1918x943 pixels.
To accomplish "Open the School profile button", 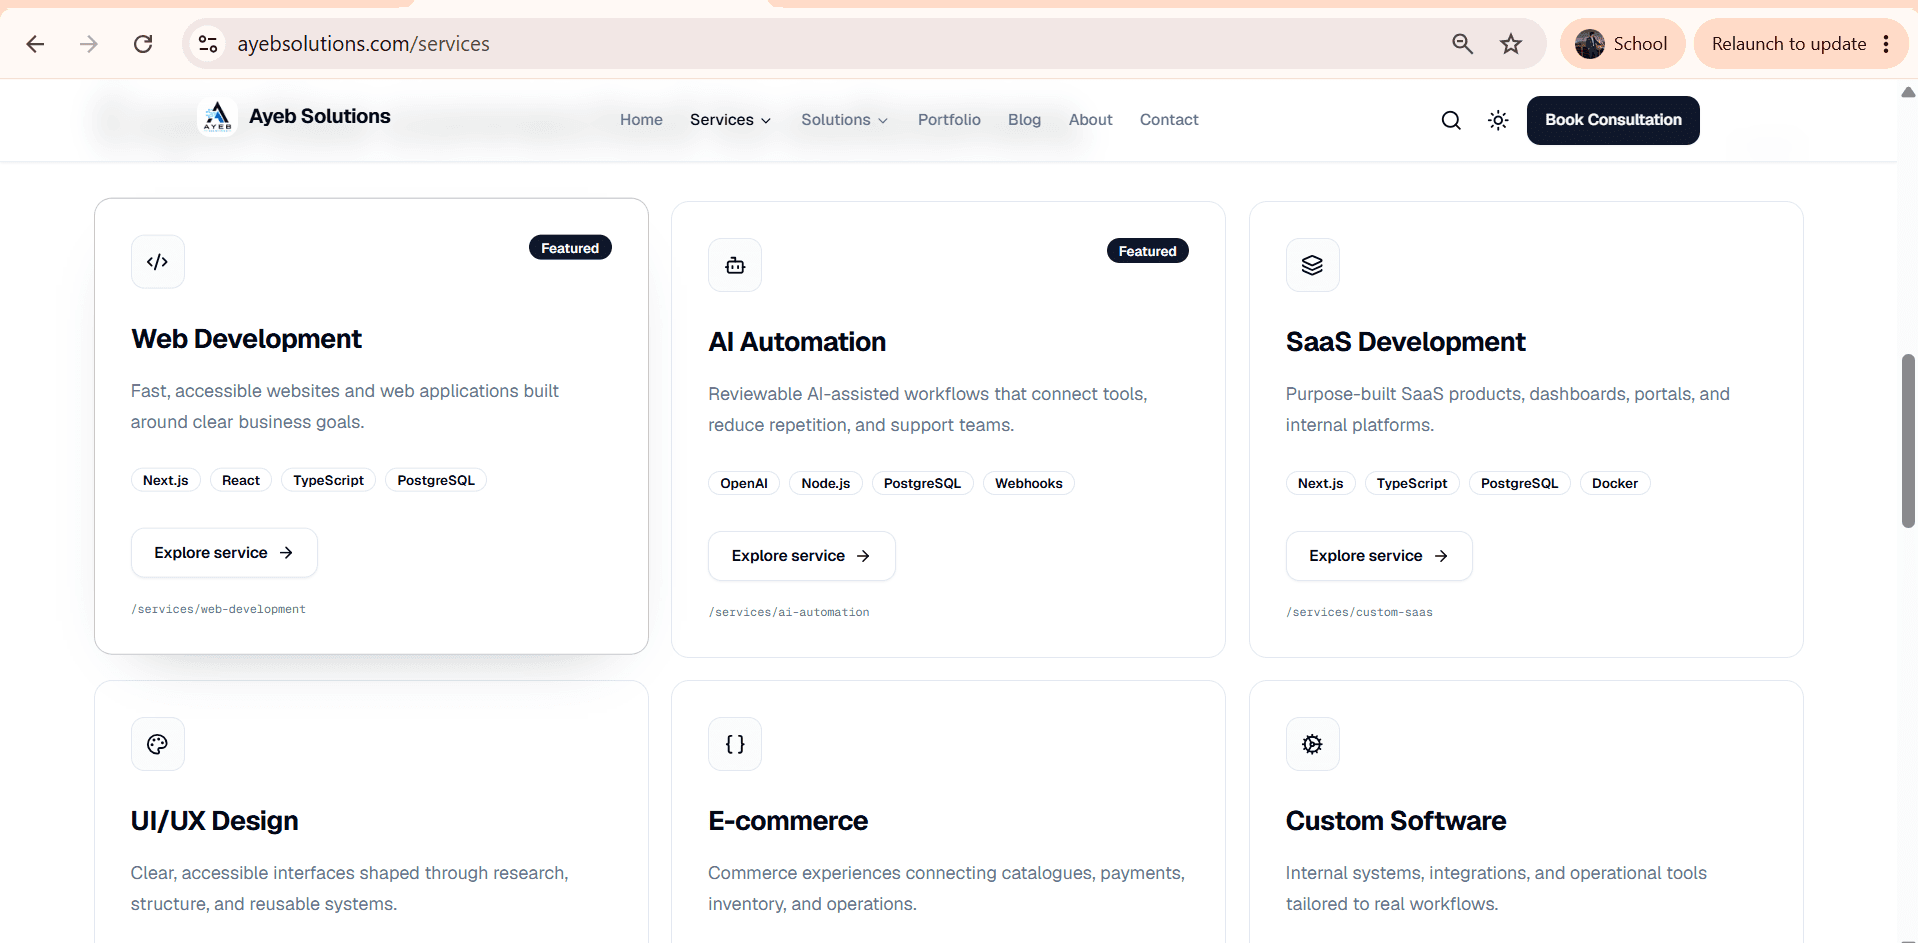I will click(x=1622, y=44).
